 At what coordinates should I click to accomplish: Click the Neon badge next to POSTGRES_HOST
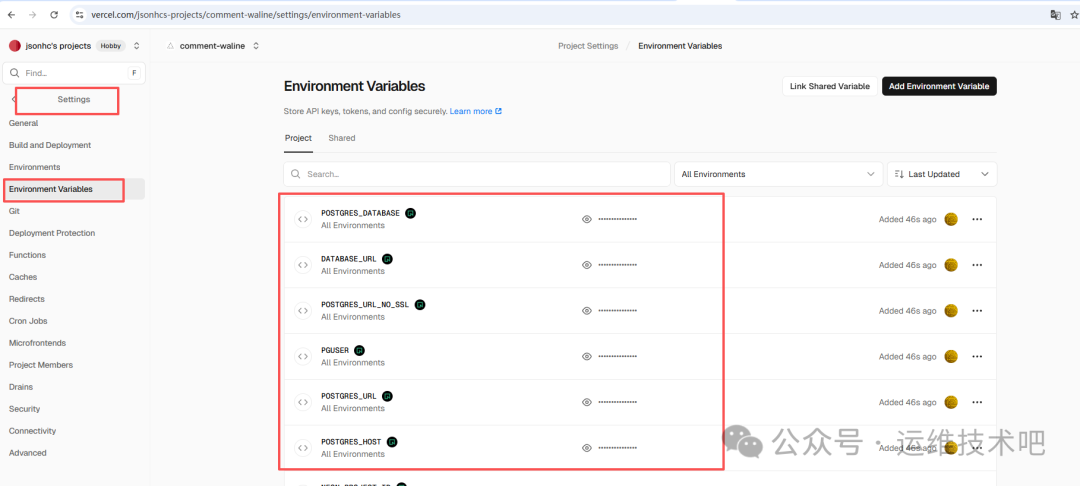(393, 441)
